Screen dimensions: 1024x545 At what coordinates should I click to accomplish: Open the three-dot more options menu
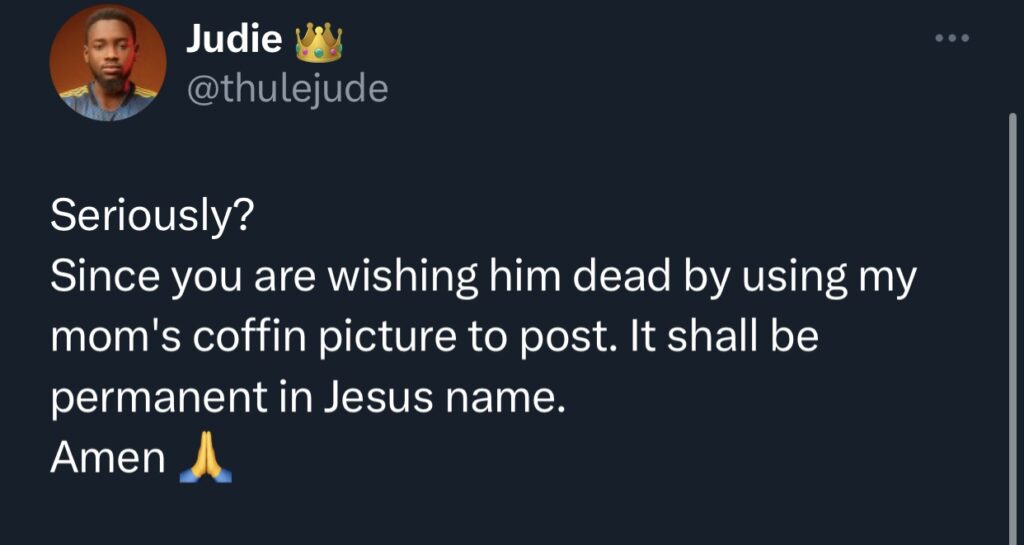click(x=952, y=38)
